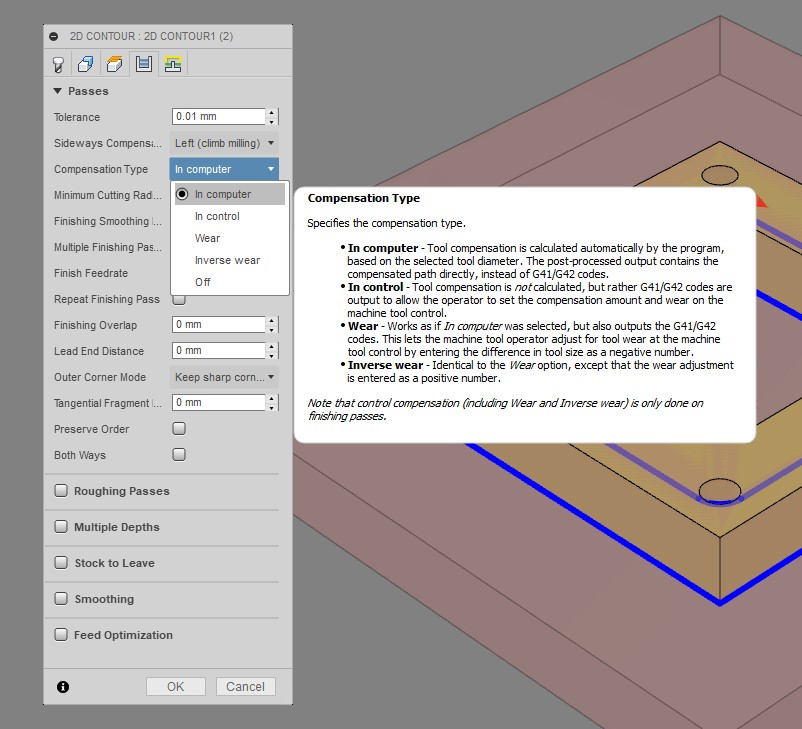Select the Passes tab icon

tap(143, 64)
